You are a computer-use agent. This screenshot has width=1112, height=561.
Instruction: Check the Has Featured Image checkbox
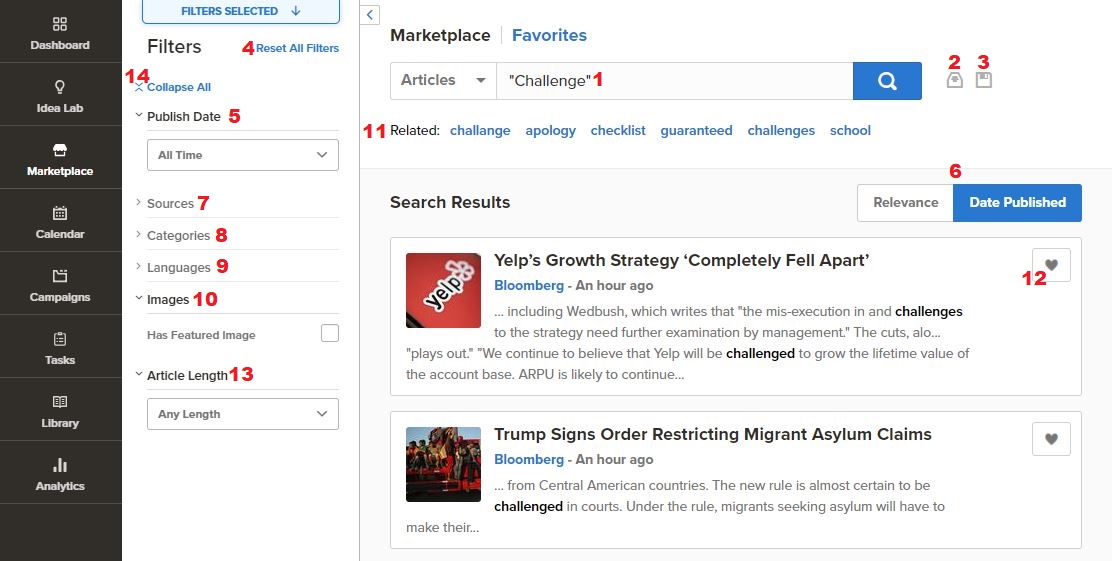click(330, 333)
